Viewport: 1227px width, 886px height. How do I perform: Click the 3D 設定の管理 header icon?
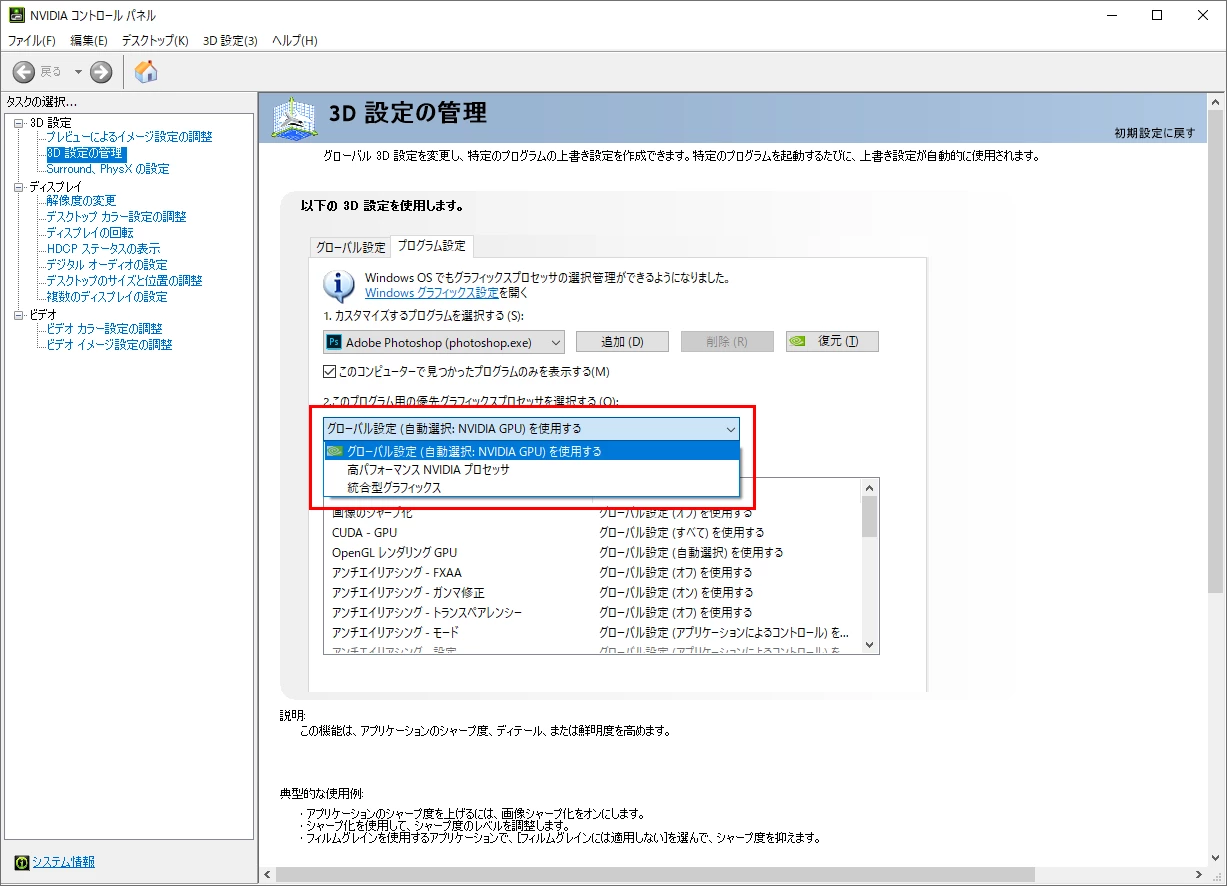296,119
